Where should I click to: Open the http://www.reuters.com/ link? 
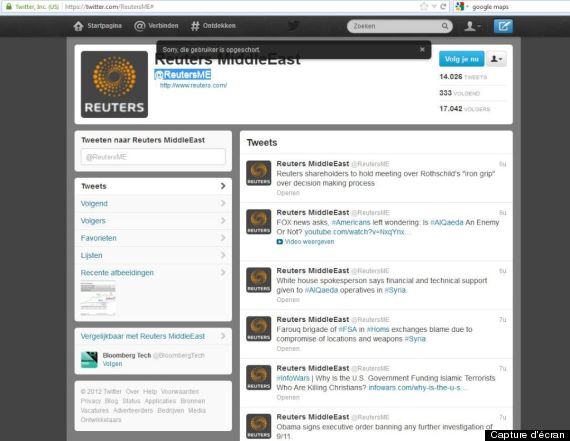point(193,85)
